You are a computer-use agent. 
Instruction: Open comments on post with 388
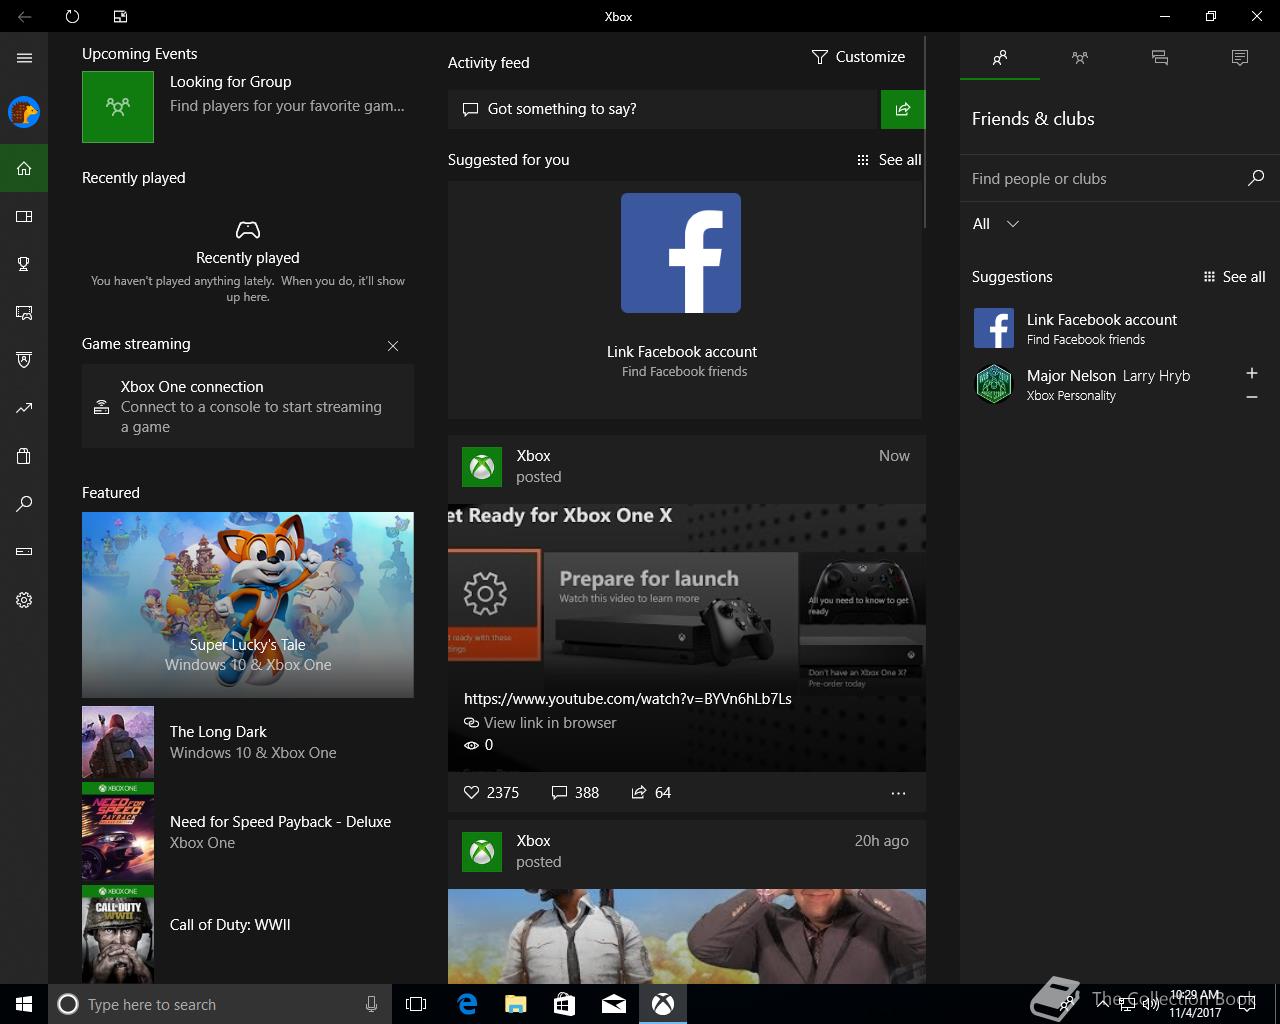pyautogui.click(x=575, y=792)
